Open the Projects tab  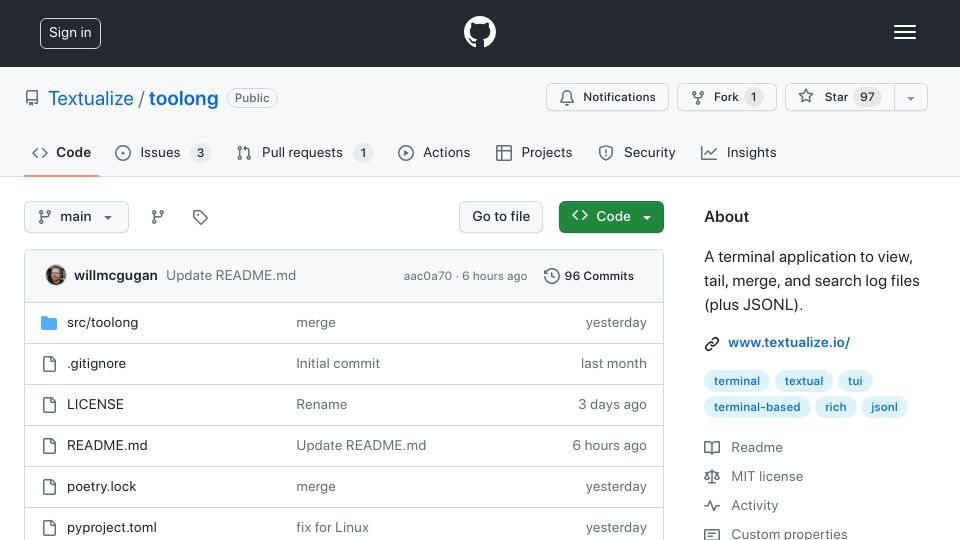tap(534, 152)
